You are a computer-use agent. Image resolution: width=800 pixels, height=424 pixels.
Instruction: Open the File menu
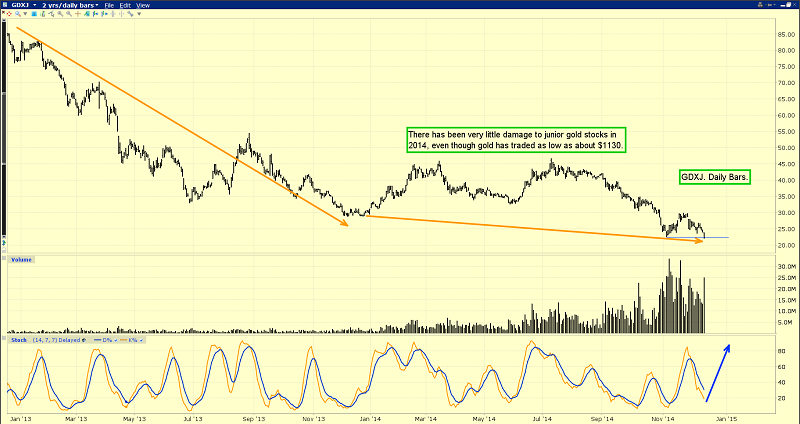click(109, 5)
